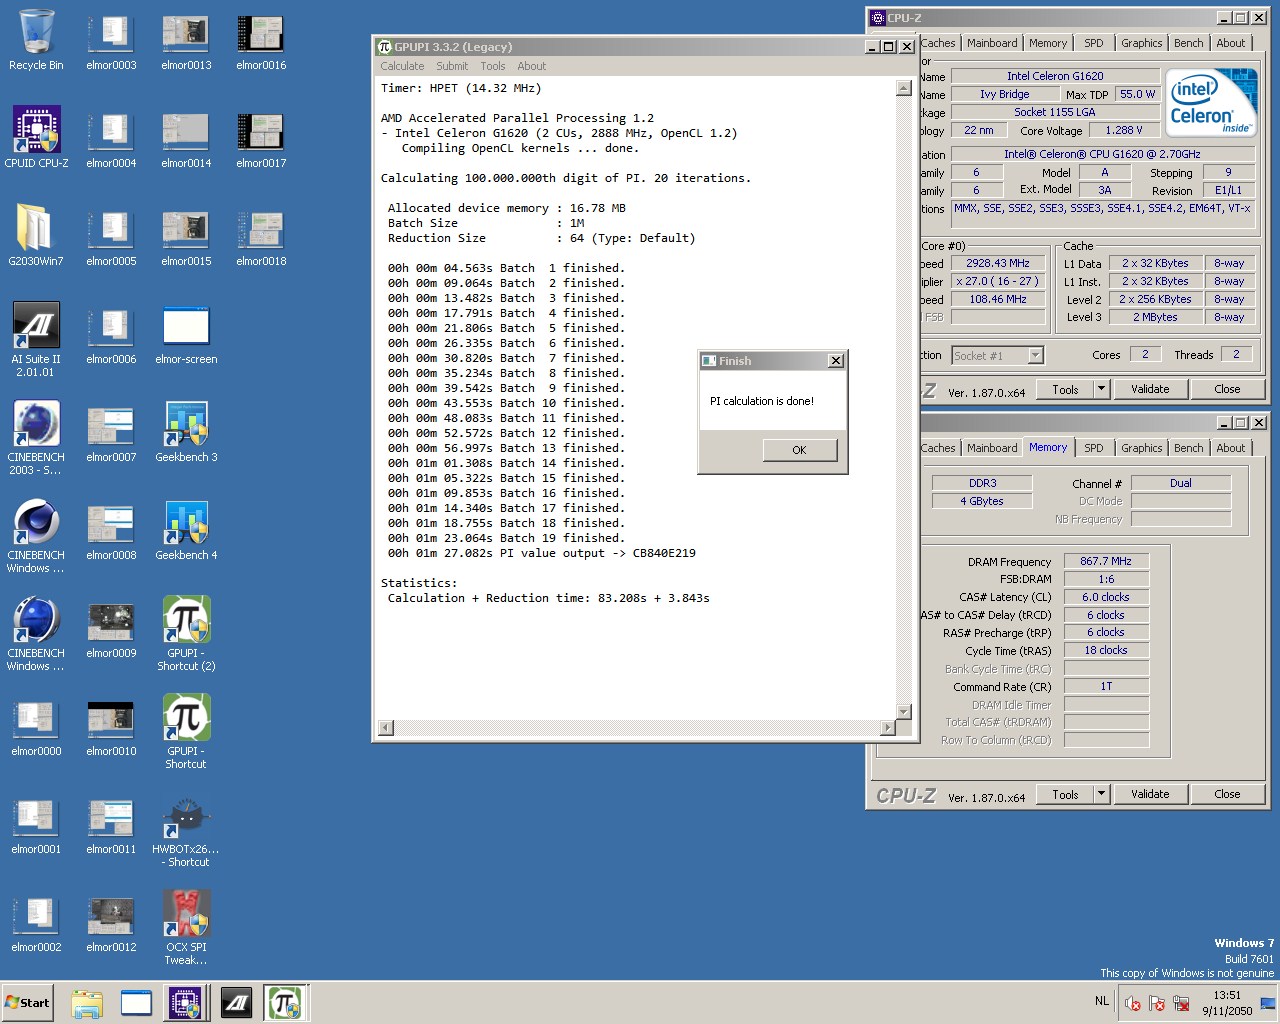Image resolution: width=1280 pixels, height=1024 pixels.
Task: Click GPUPI vertical scrollbar up arrow
Action: point(903,88)
